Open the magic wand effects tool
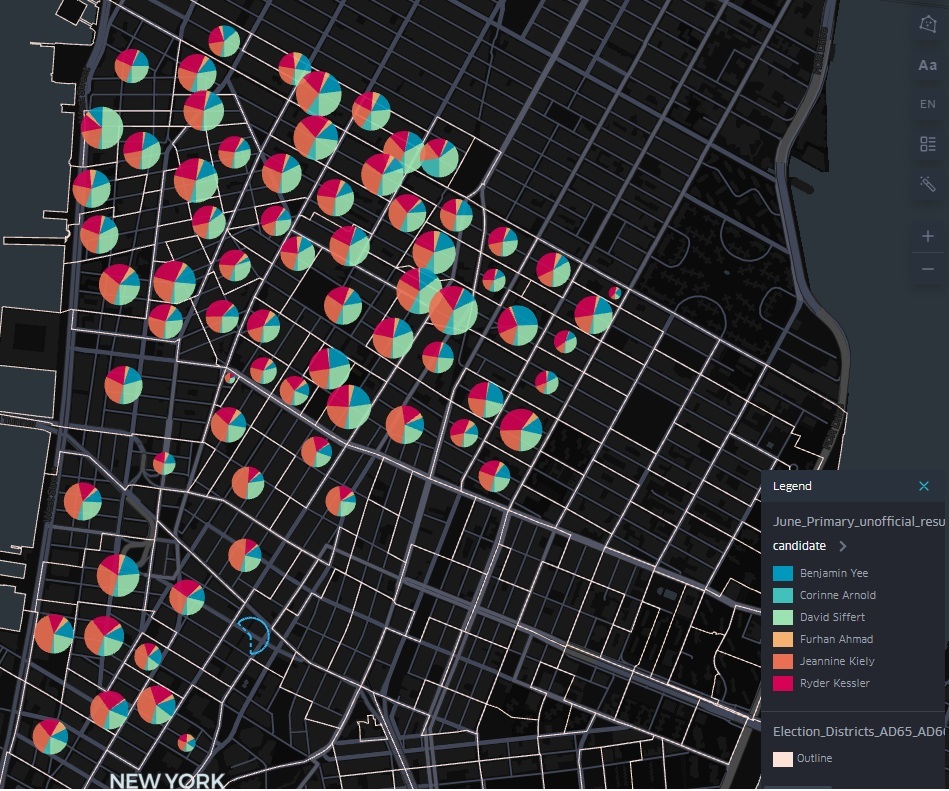This screenshot has width=949, height=791. click(x=927, y=184)
